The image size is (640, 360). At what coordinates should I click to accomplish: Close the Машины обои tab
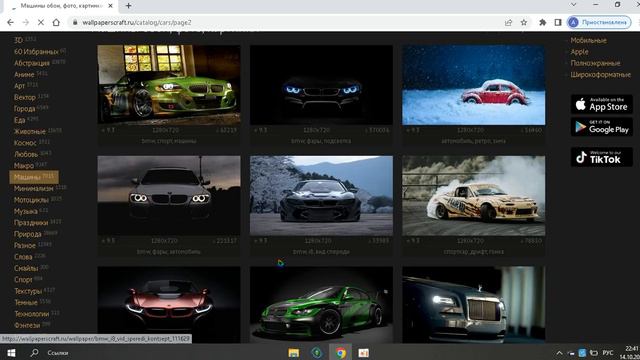coord(111,6)
